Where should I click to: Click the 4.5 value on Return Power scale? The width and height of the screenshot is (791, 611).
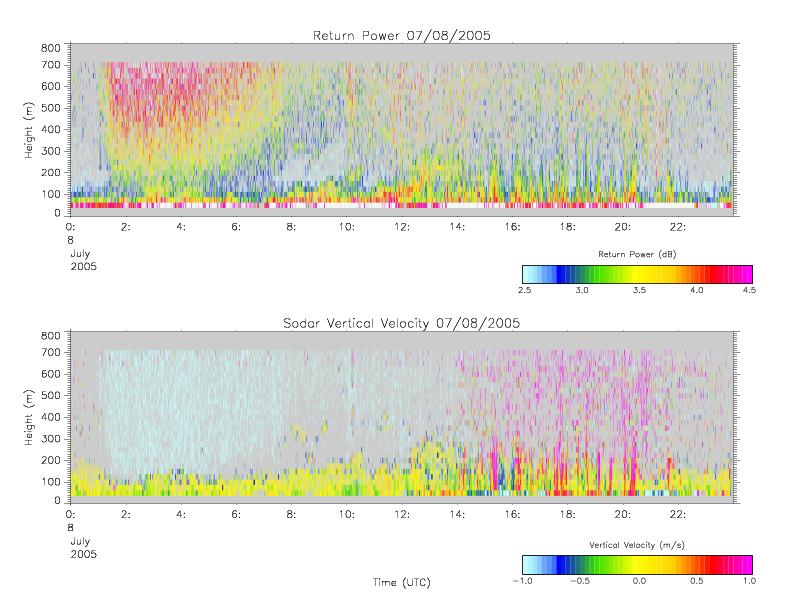pos(749,290)
